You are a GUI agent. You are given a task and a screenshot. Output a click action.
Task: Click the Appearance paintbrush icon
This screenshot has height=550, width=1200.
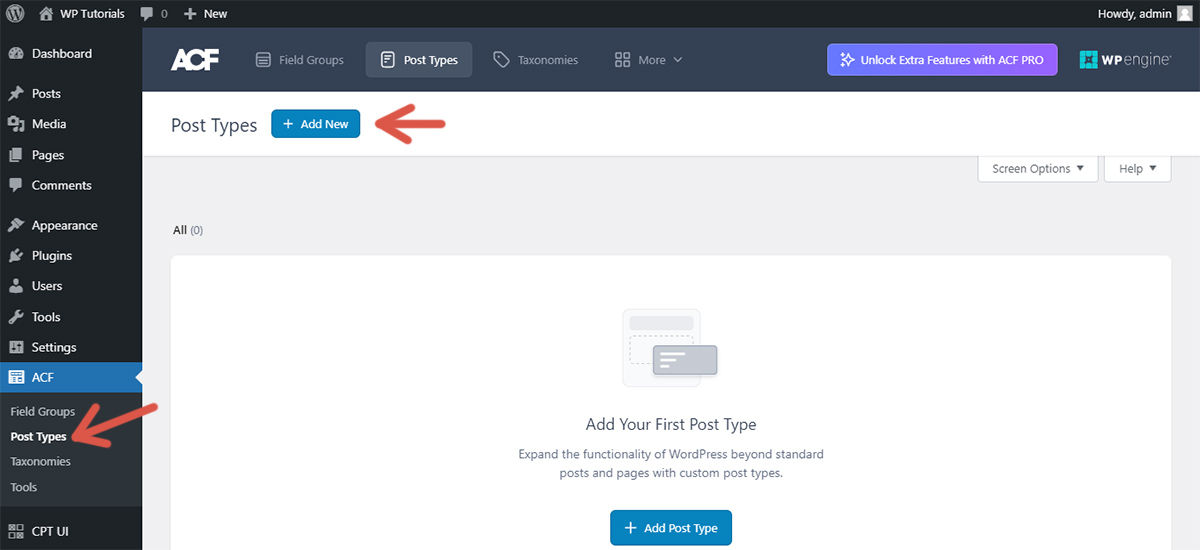point(16,225)
